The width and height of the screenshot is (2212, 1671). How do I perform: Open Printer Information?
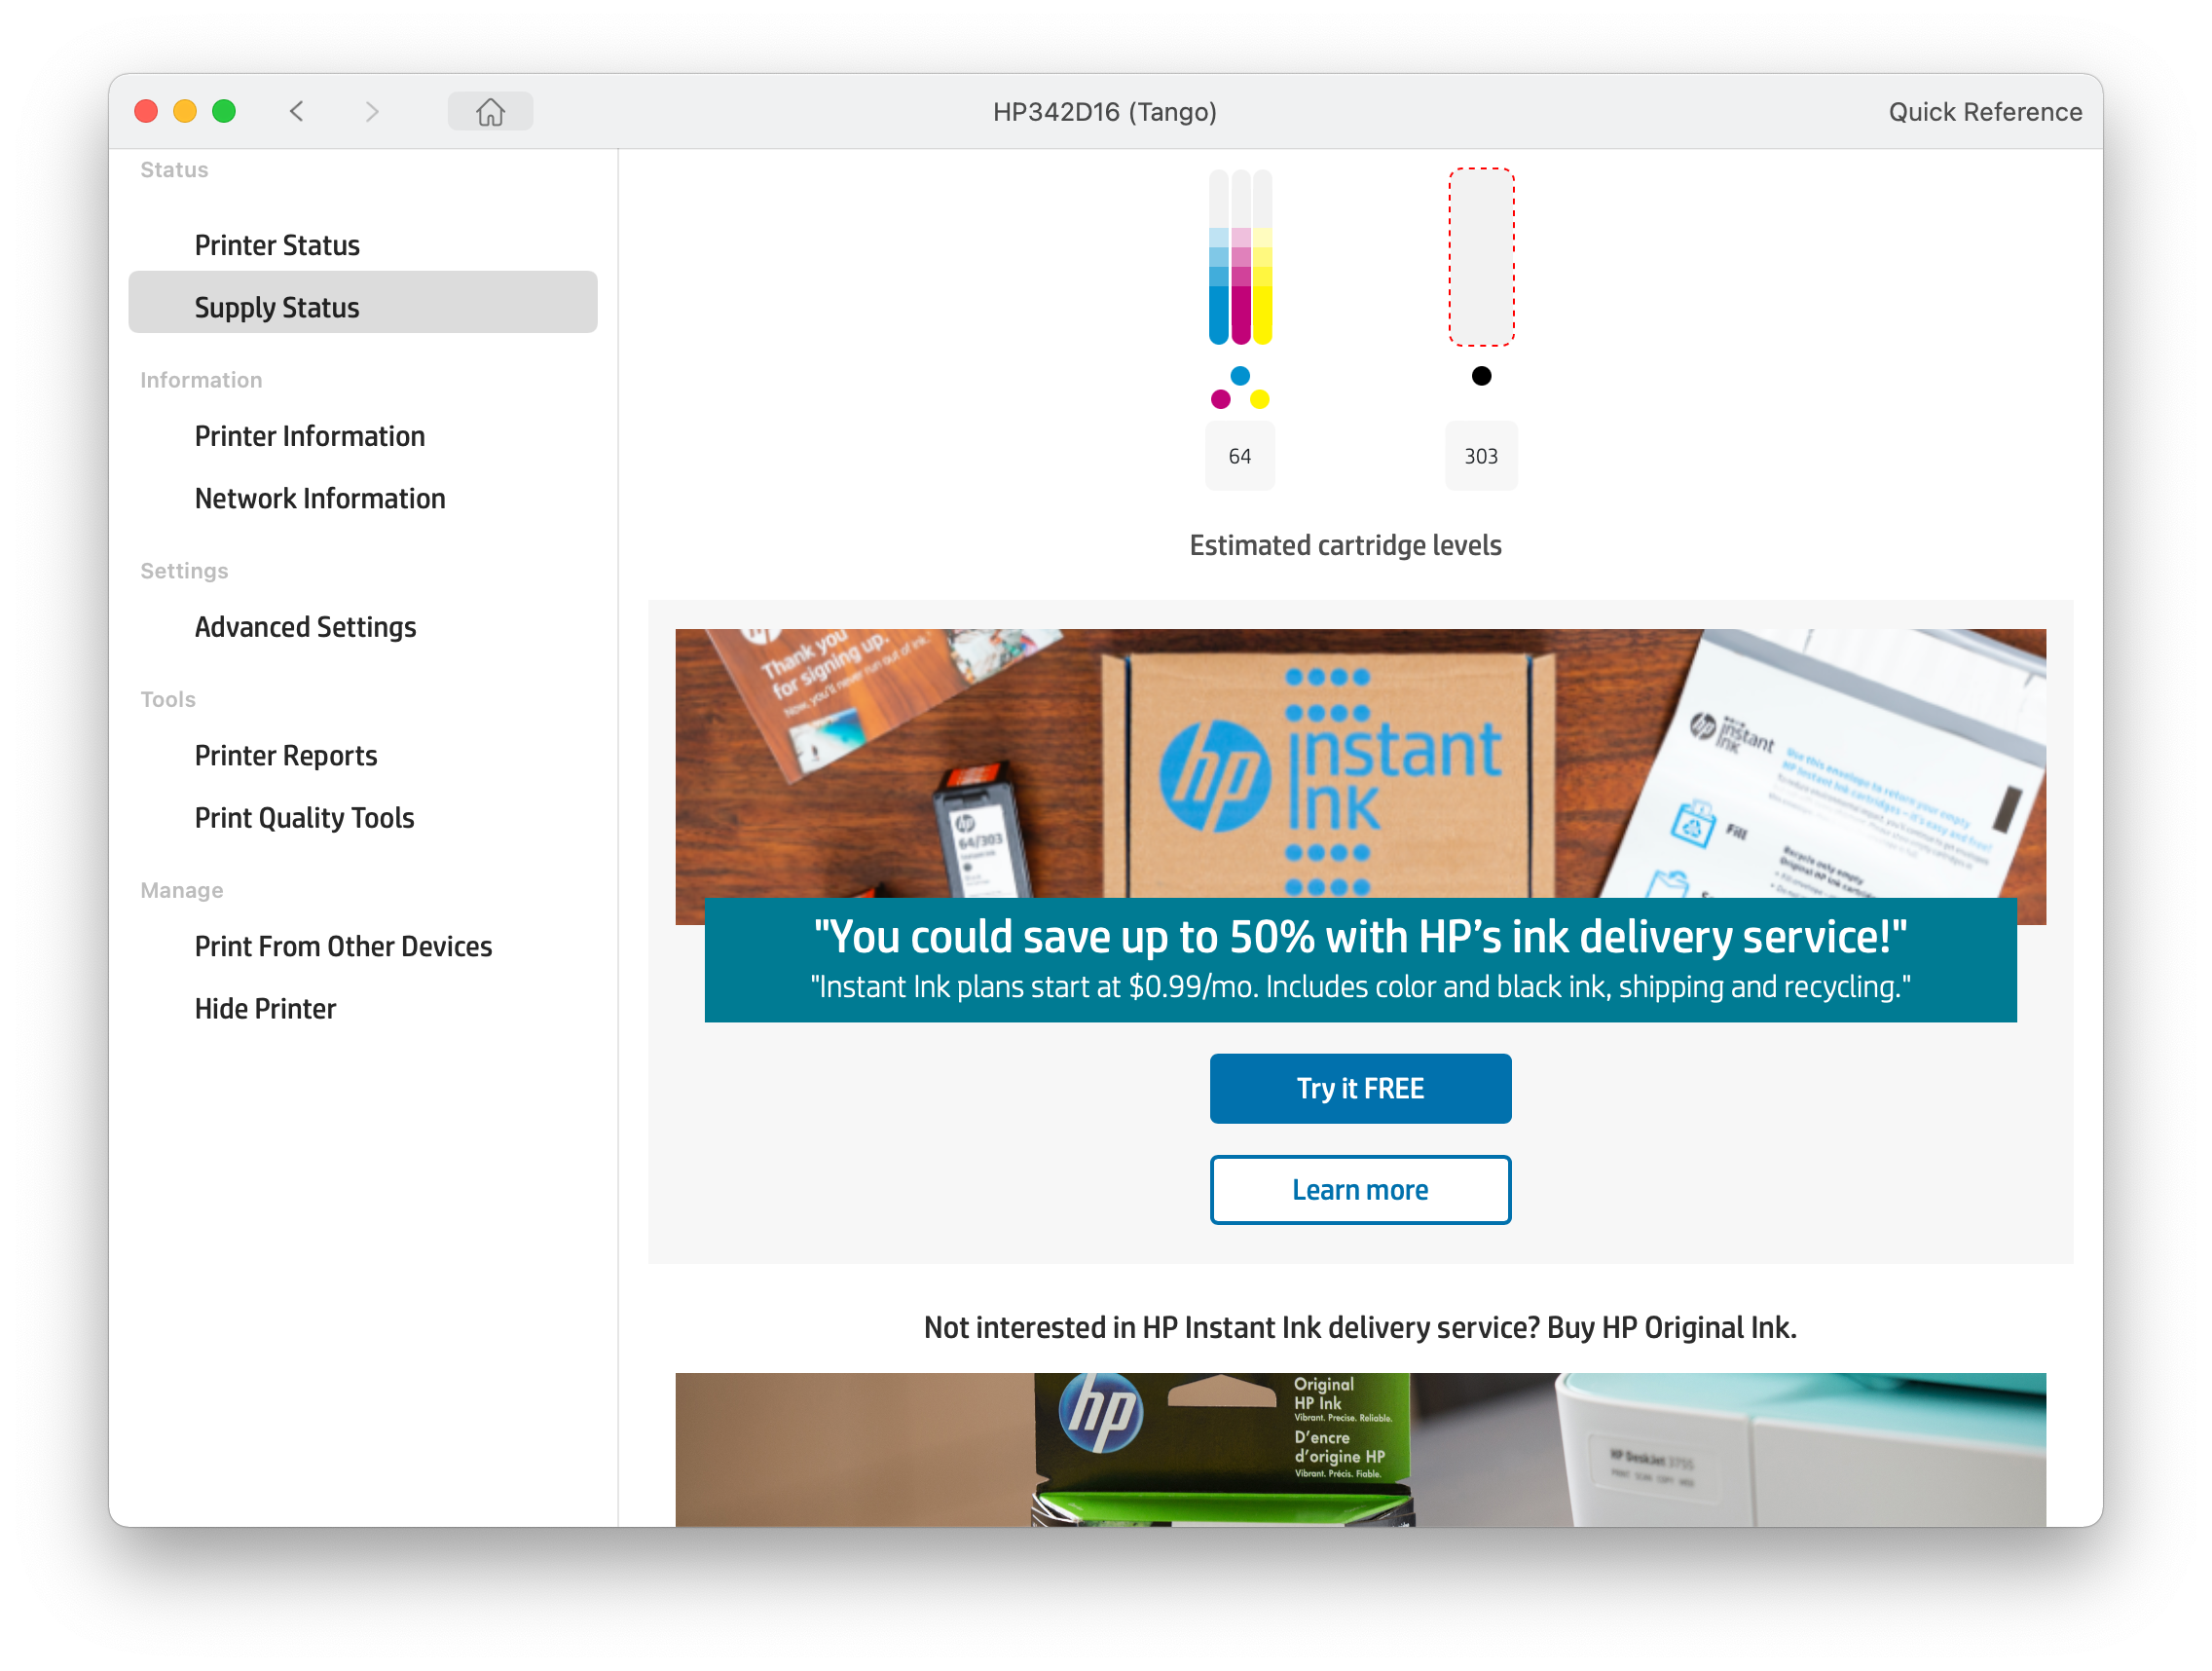(x=310, y=436)
